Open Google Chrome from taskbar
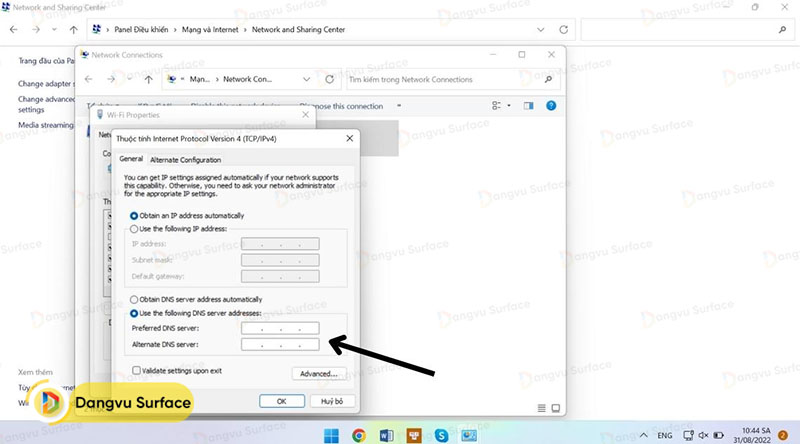The height and width of the screenshot is (444, 800). coord(359,435)
